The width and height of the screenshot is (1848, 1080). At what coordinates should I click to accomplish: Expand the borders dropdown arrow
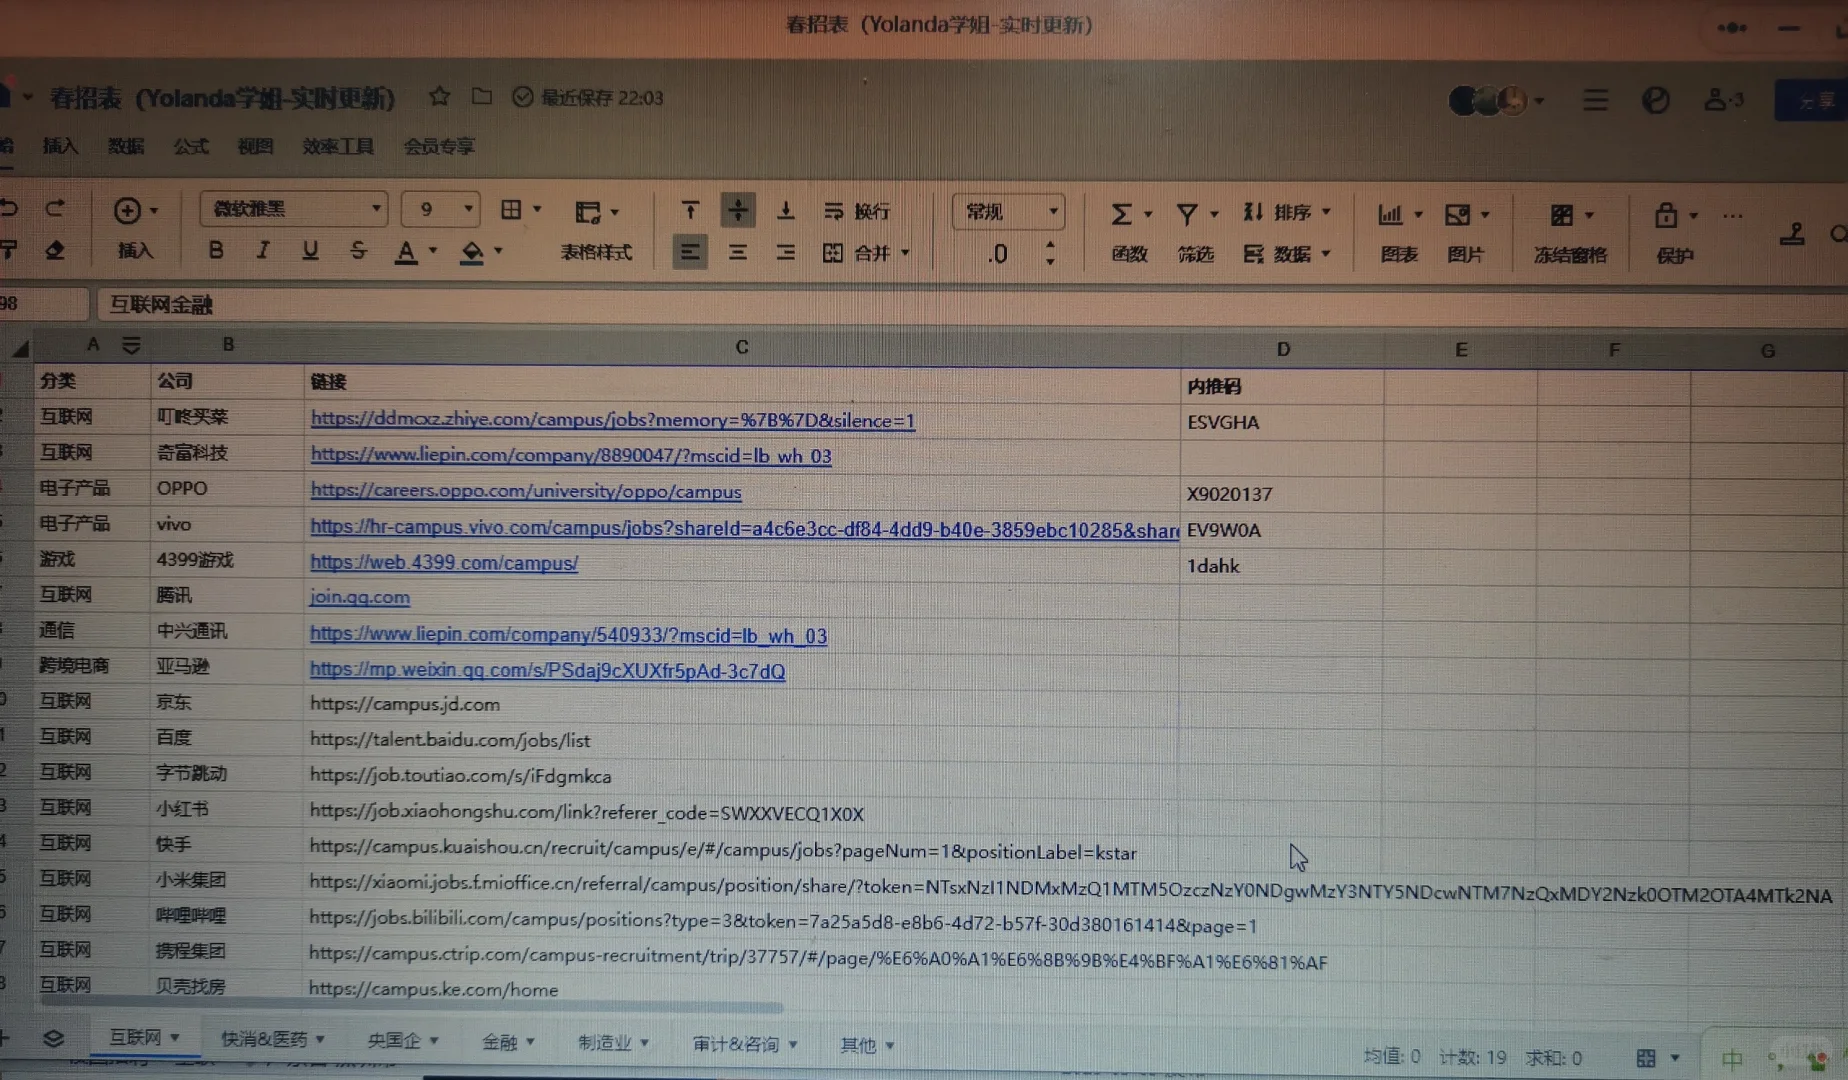coord(537,210)
